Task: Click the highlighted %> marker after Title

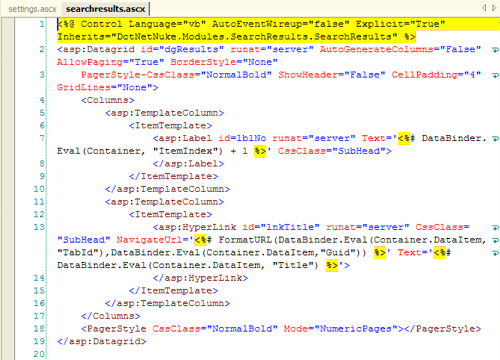Action: (332, 265)
